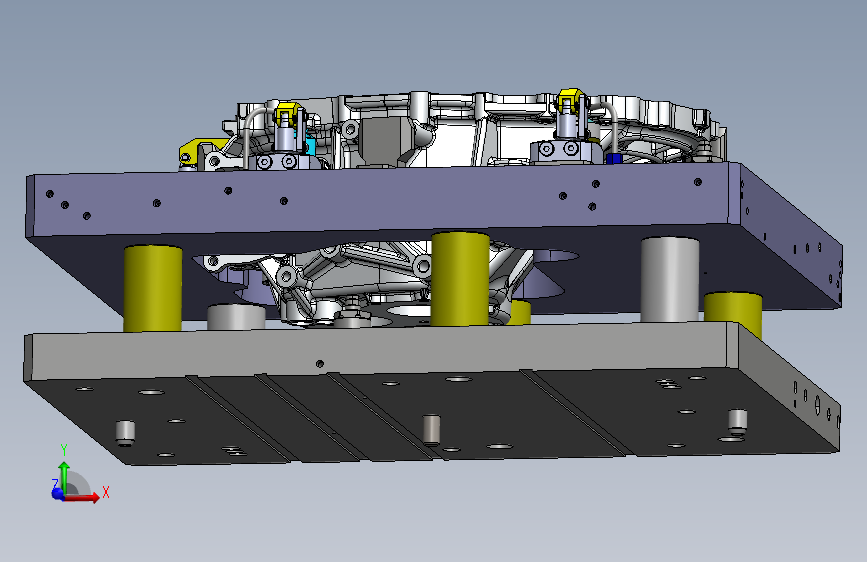
Task: Click the red X axis arrow of the triad
Action: (83, 497)
